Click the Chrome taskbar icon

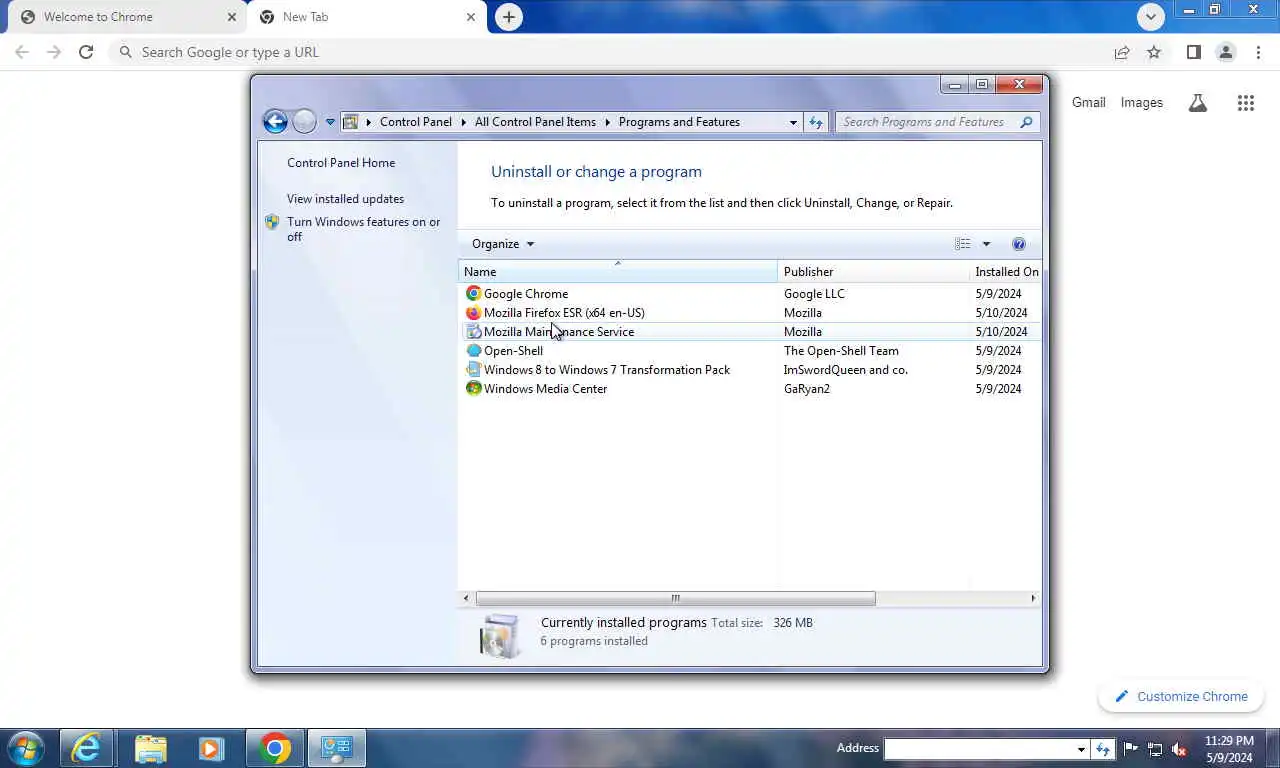click(275, 748)
